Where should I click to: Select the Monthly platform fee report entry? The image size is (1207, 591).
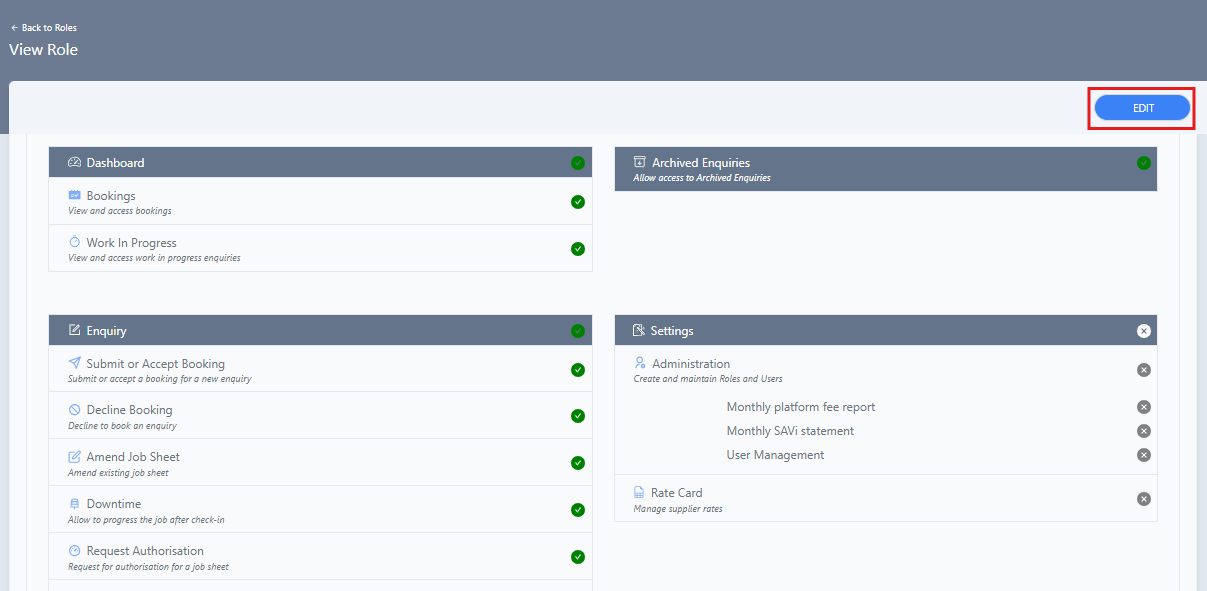(x=800, y=406)
